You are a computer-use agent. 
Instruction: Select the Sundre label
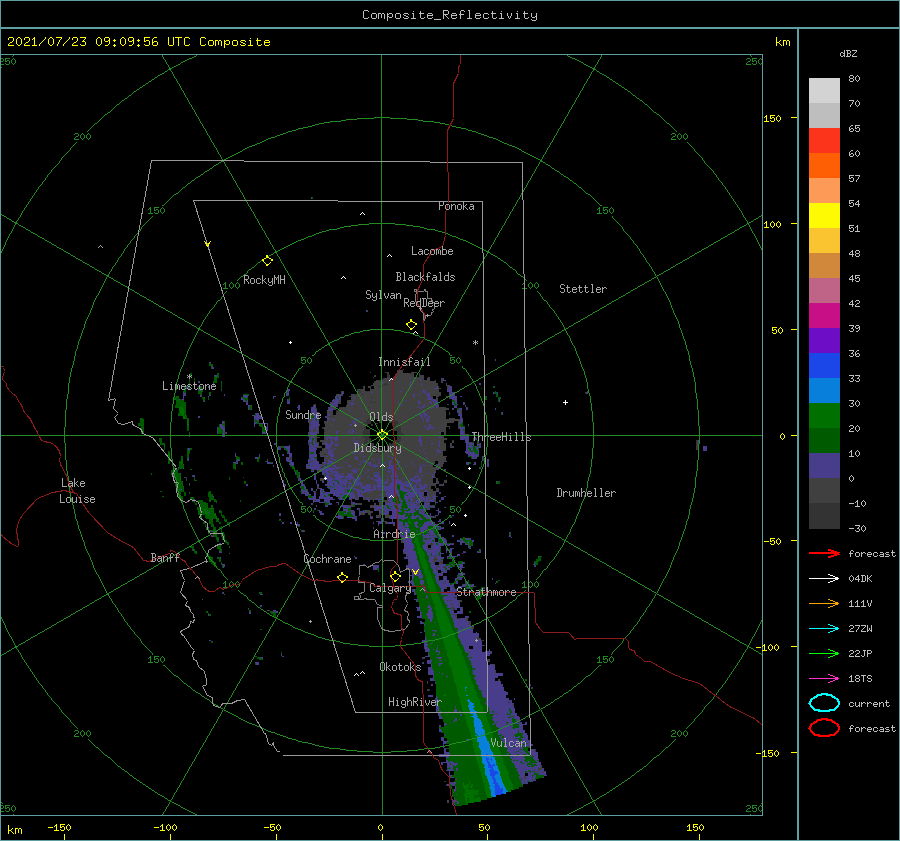(x=303, y=414)
